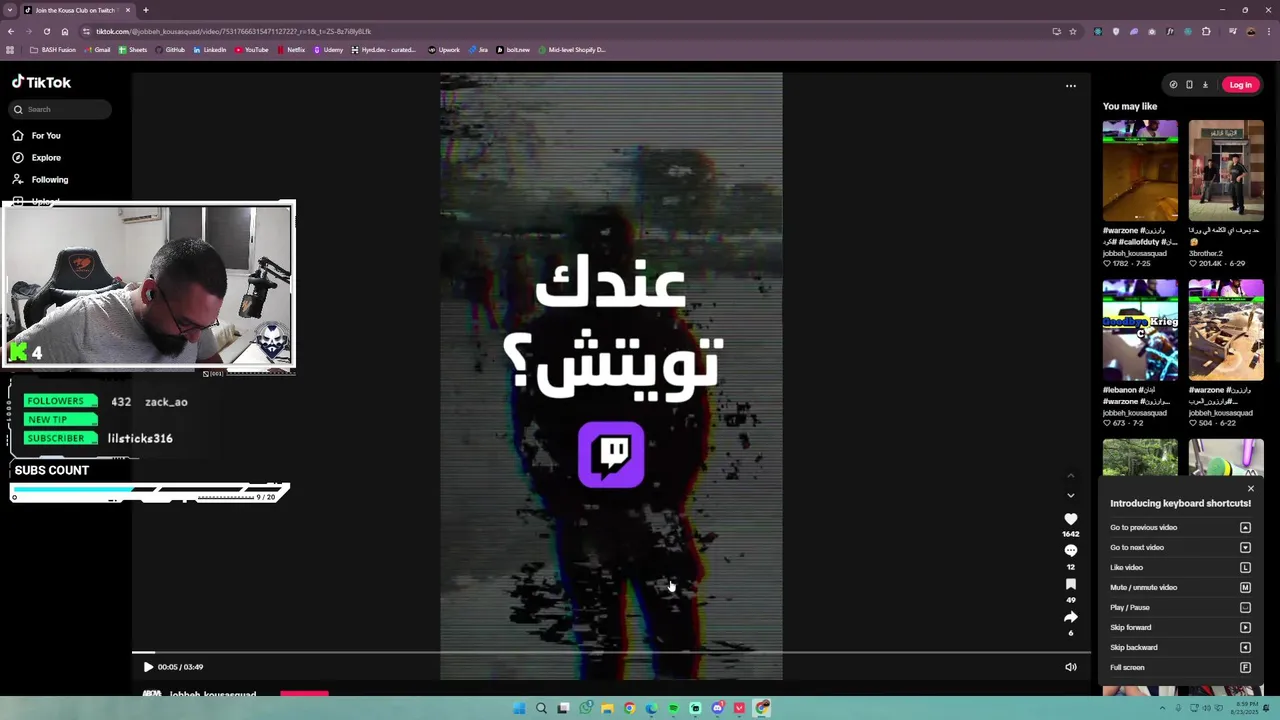Open the Chrome three-dot menu
Image resolution: width=1280 pixels, height=720 pixels.
(x=1268, y=31)
